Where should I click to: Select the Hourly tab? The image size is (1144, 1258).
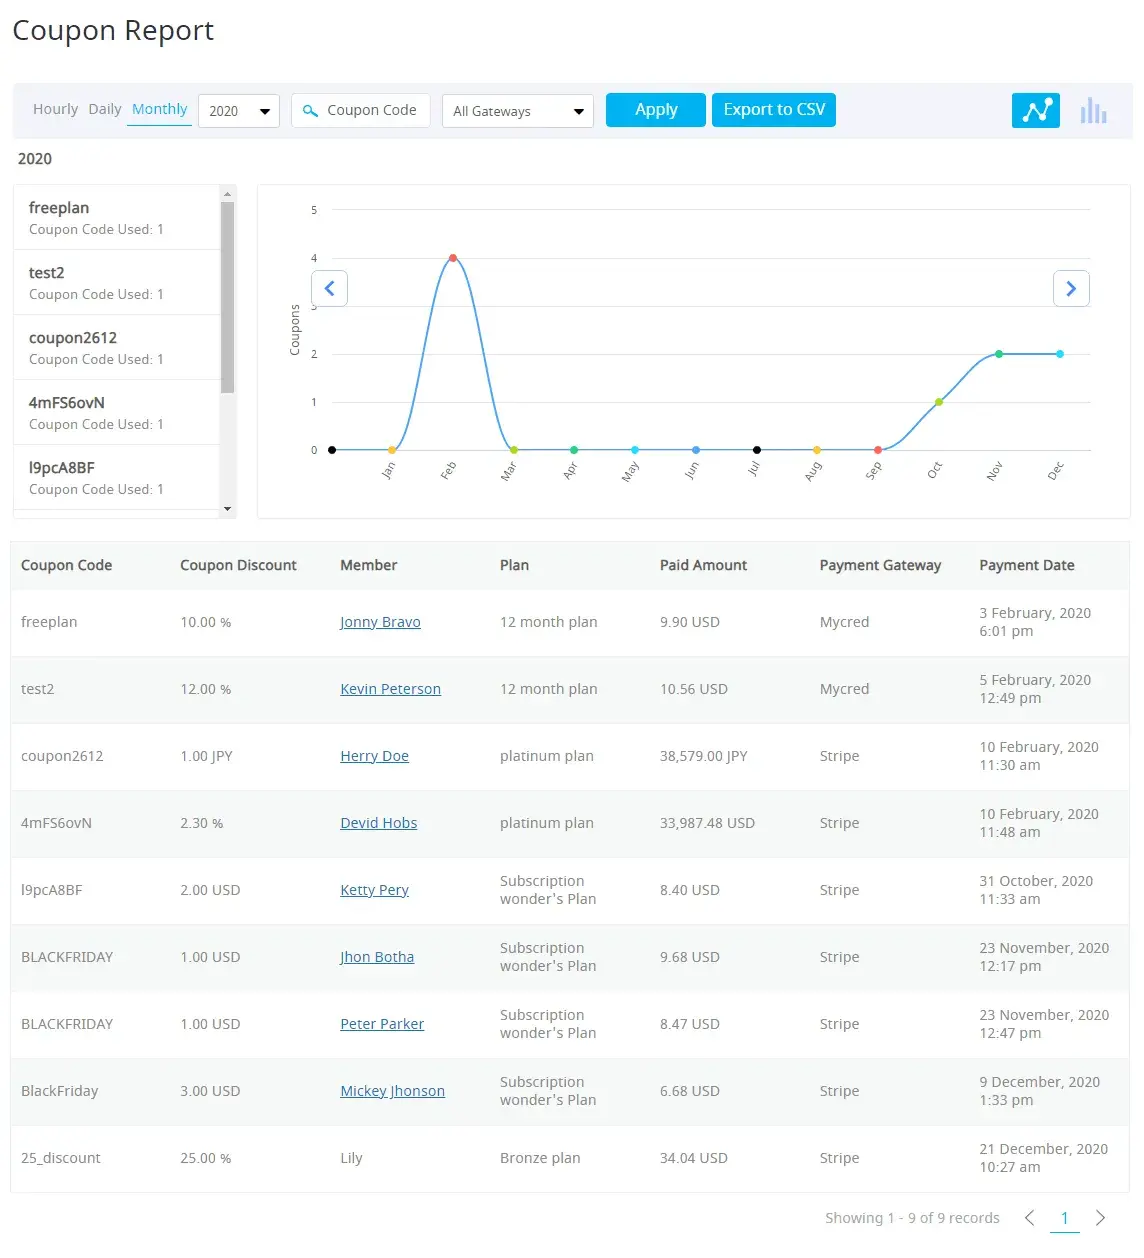coord(55,109)
